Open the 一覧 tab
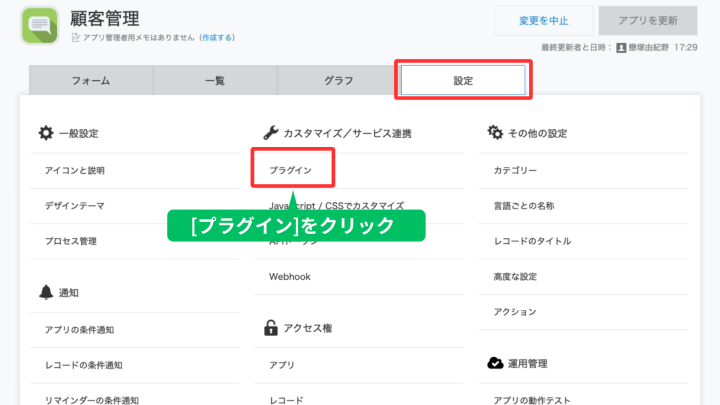This screenshot has width=720, height=405. click(x=214, y=80)
